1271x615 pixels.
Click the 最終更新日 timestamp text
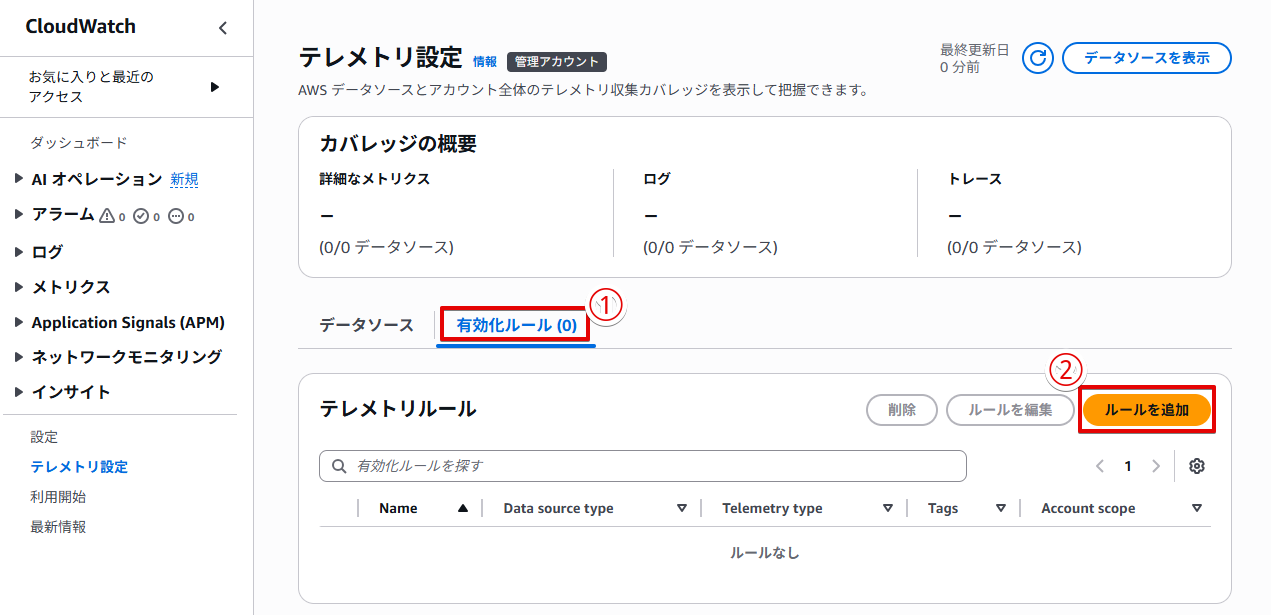pyautogui.click(x=975, y=49)
